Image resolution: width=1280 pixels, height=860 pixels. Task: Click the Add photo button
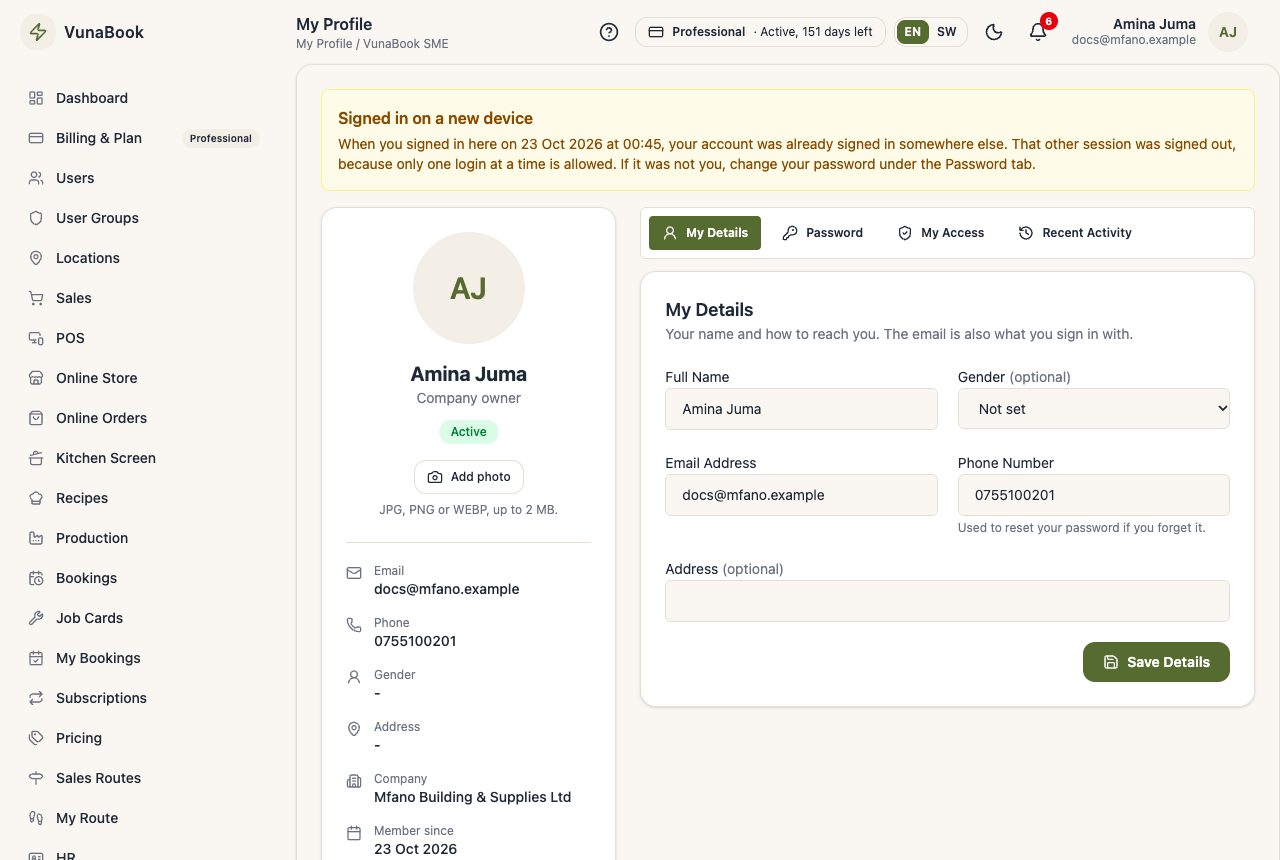(469, 477)
